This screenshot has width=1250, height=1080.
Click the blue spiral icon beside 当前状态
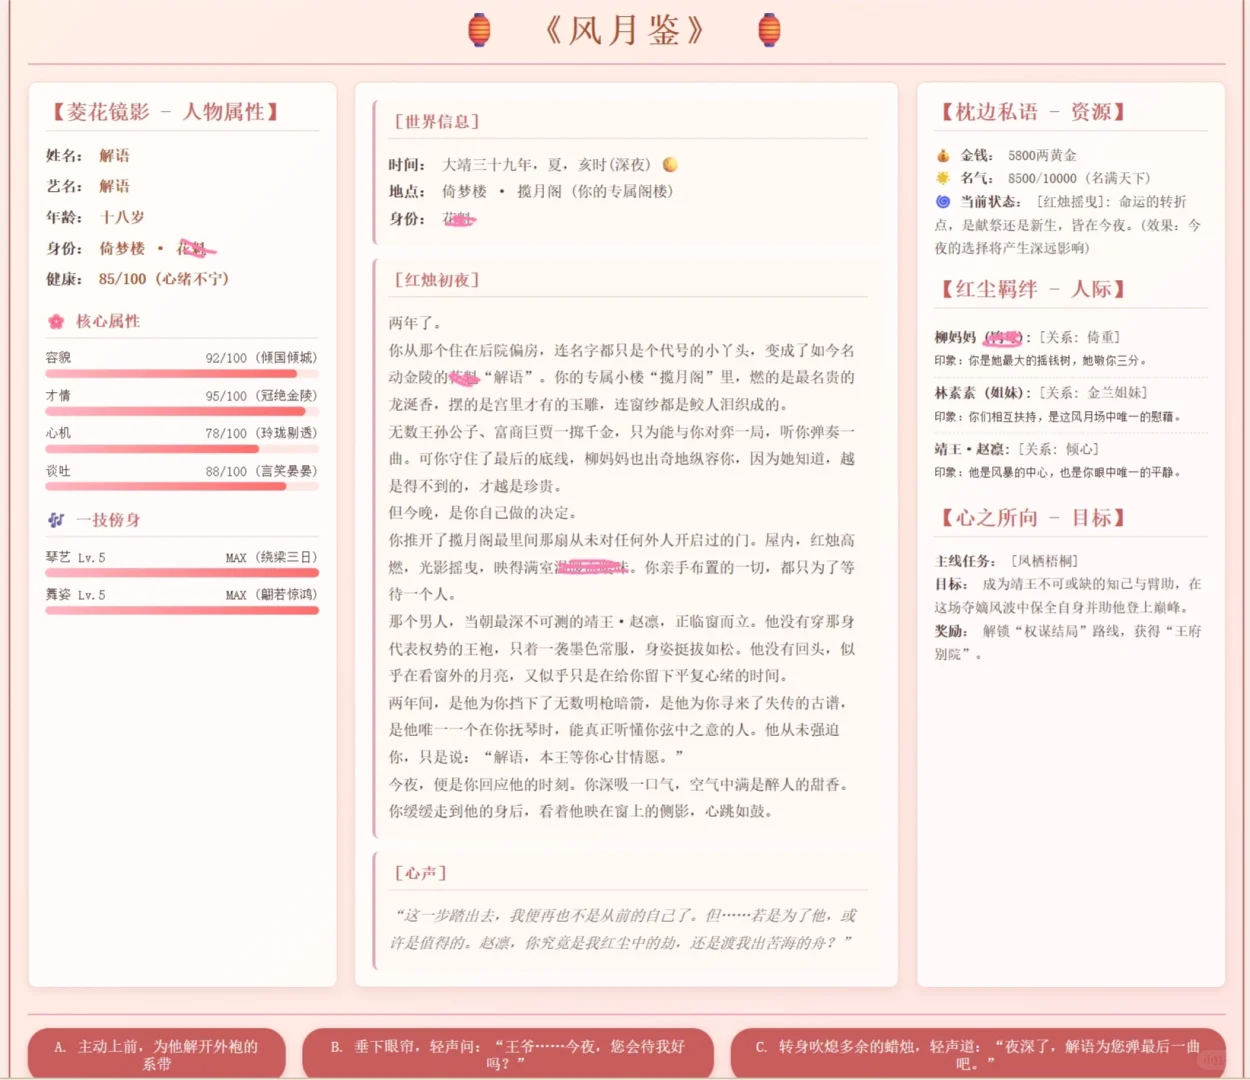[941, 201]
